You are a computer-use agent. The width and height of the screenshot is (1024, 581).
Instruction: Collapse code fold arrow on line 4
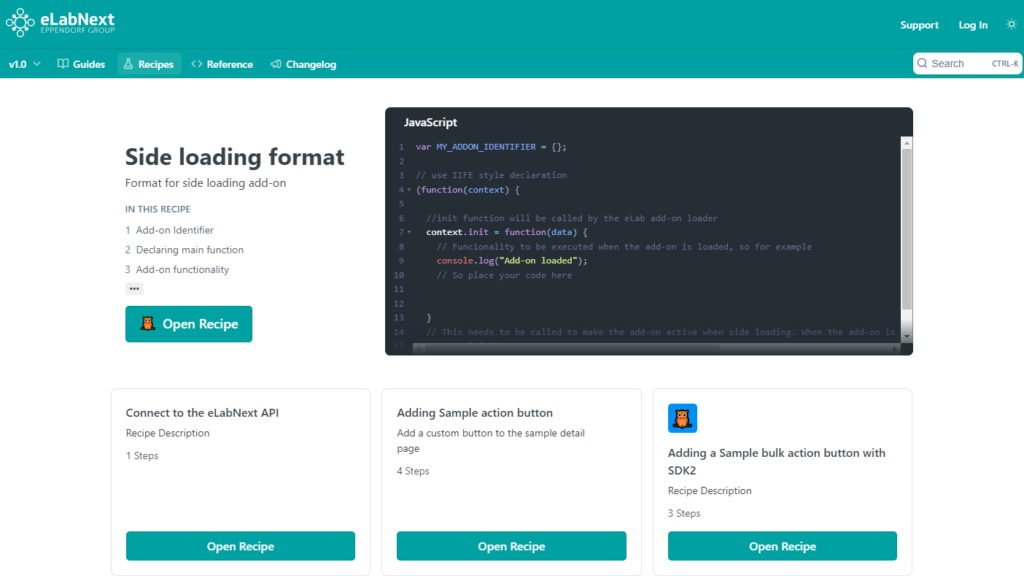(x=409, y=190)
